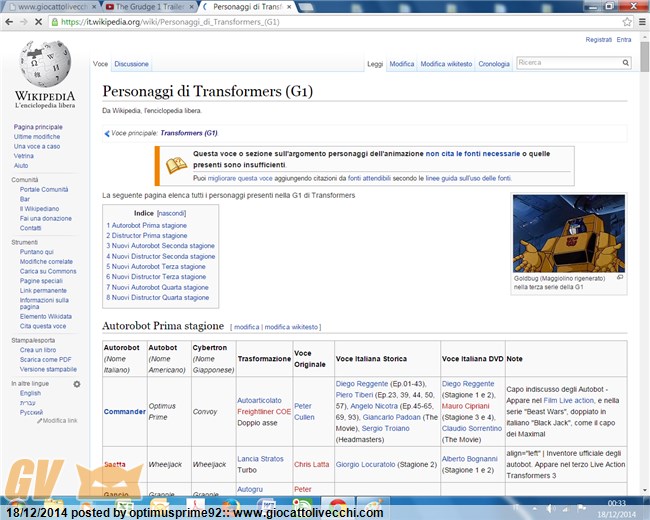
Task: Click green padlock in address bar
Action: coord(55,22)
